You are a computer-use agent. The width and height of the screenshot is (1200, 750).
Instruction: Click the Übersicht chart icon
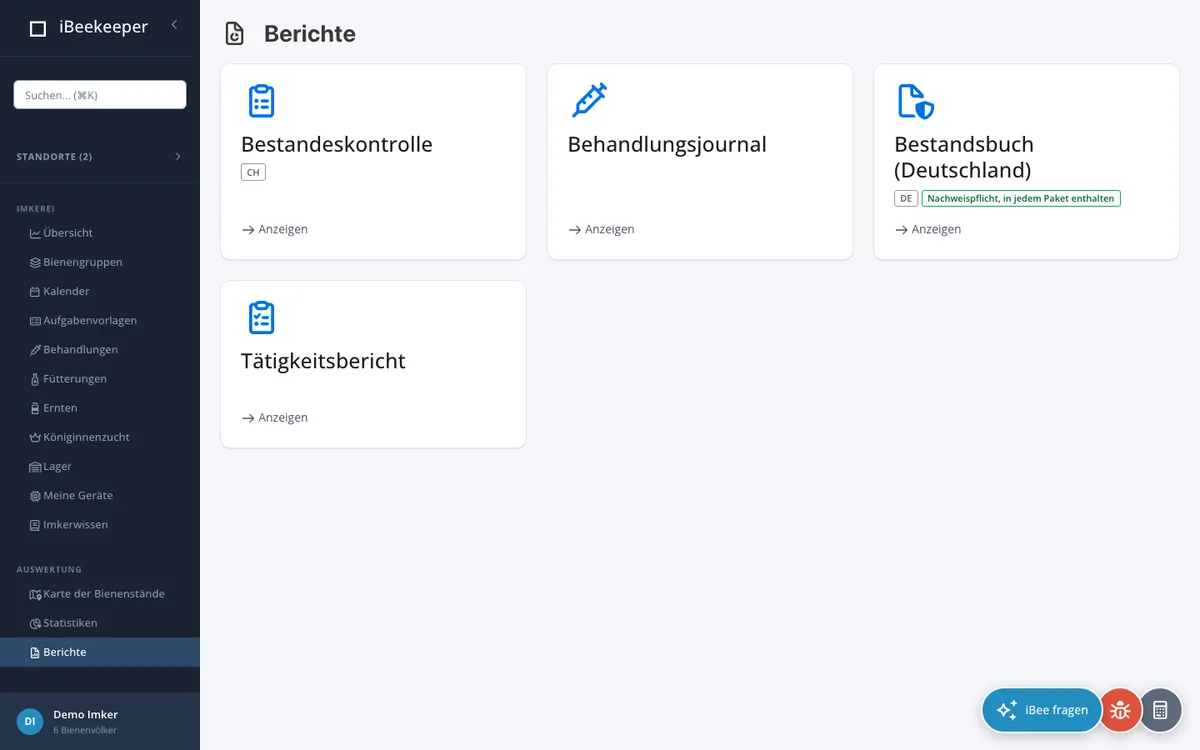coord(35,233)
